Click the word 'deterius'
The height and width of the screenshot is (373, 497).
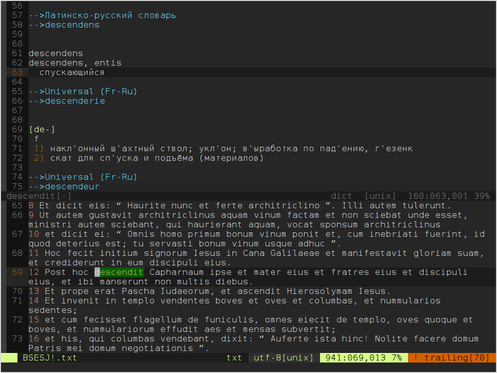78,244
